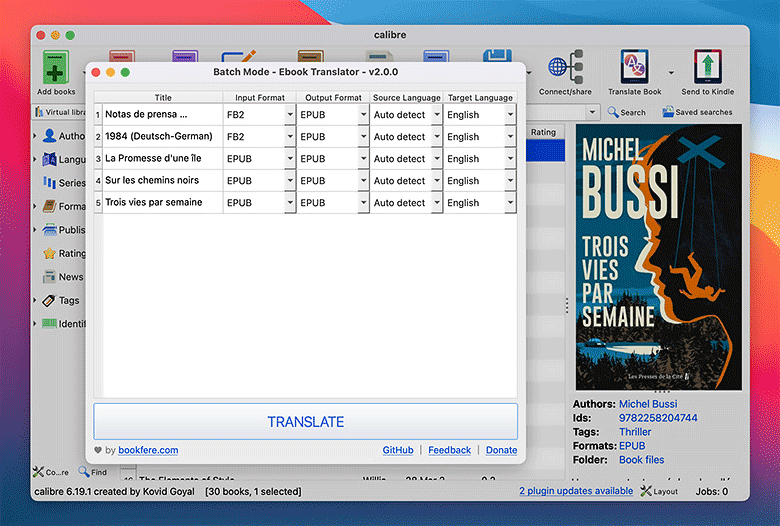780x526 pixels.
Task: Click the Find button below tag browser
Action: pyautogui.click(x=93, y=472)
